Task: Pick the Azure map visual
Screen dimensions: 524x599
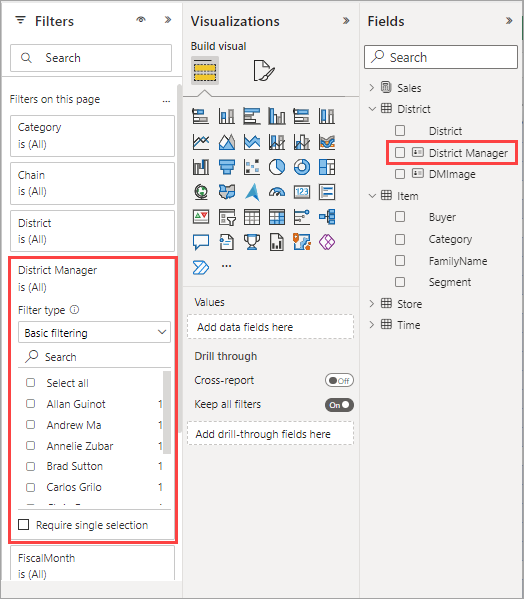Action: pos(252,192)
